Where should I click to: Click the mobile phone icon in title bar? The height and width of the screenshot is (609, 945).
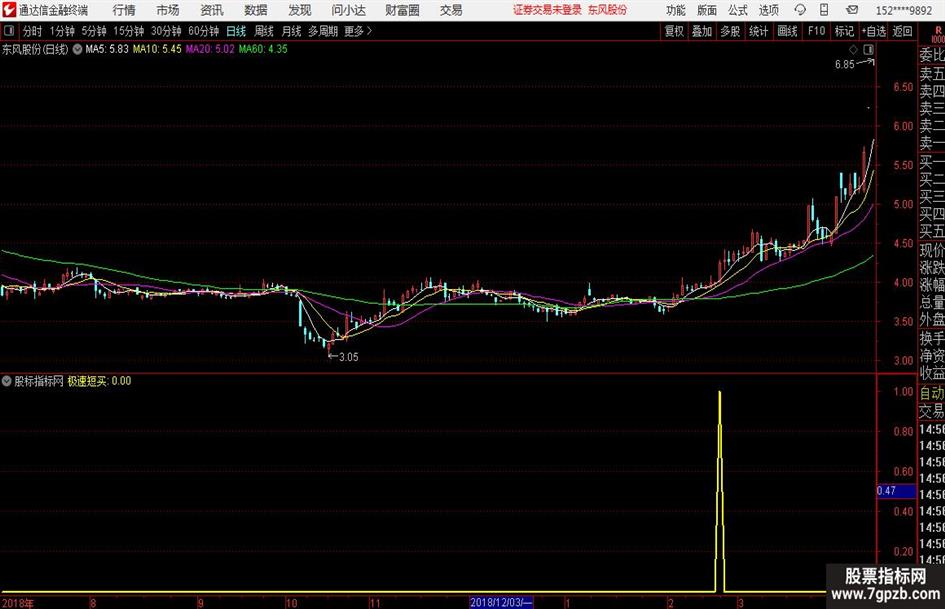824,10
